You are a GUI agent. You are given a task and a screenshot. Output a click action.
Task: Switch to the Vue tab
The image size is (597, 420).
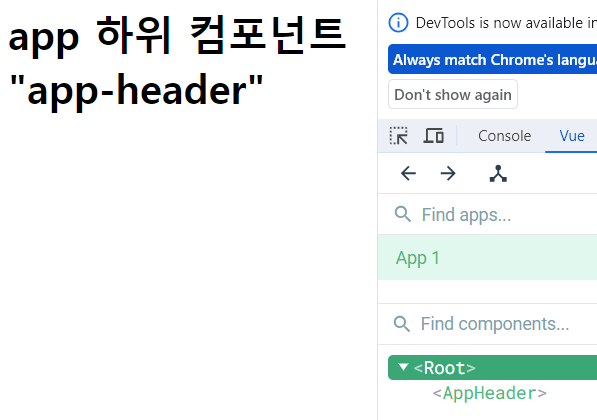pyautogui.click(x=572, y=136)
